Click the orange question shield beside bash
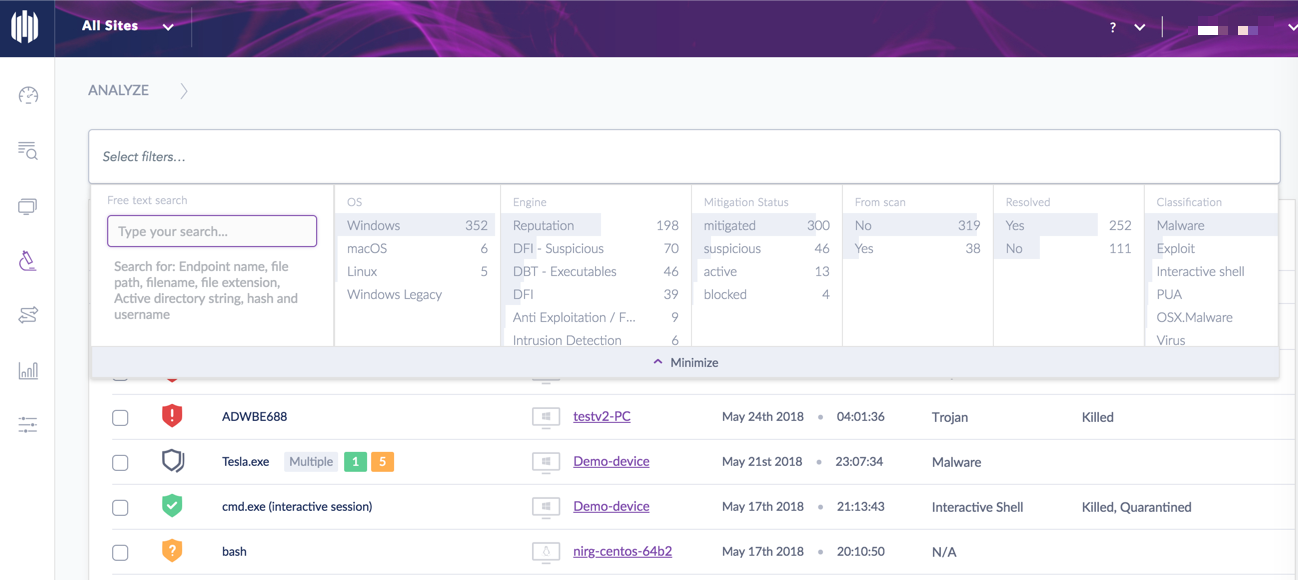Screen dimensions: 1298x580 point(172,550)
